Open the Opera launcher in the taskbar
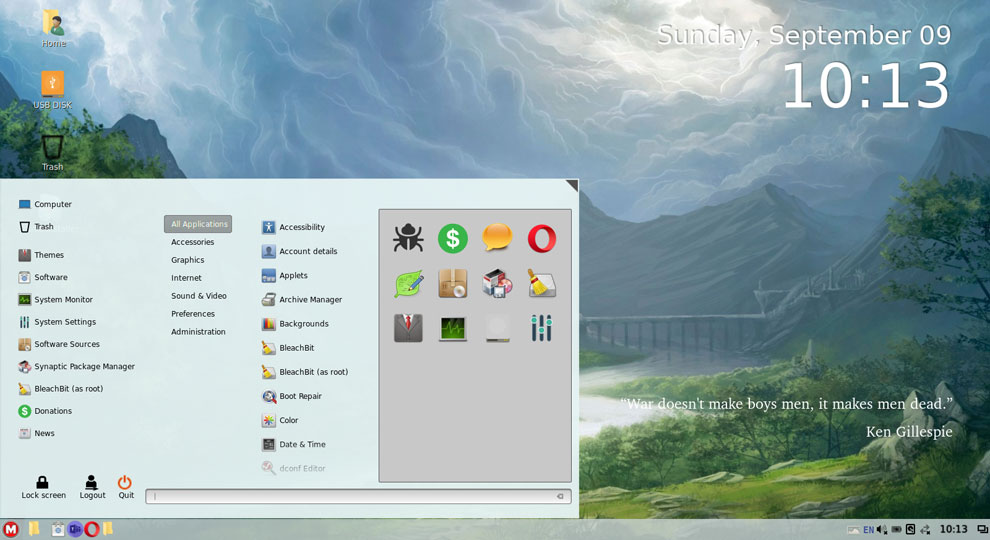The width and height of the screenshot is (990, 540). (92, 529)
